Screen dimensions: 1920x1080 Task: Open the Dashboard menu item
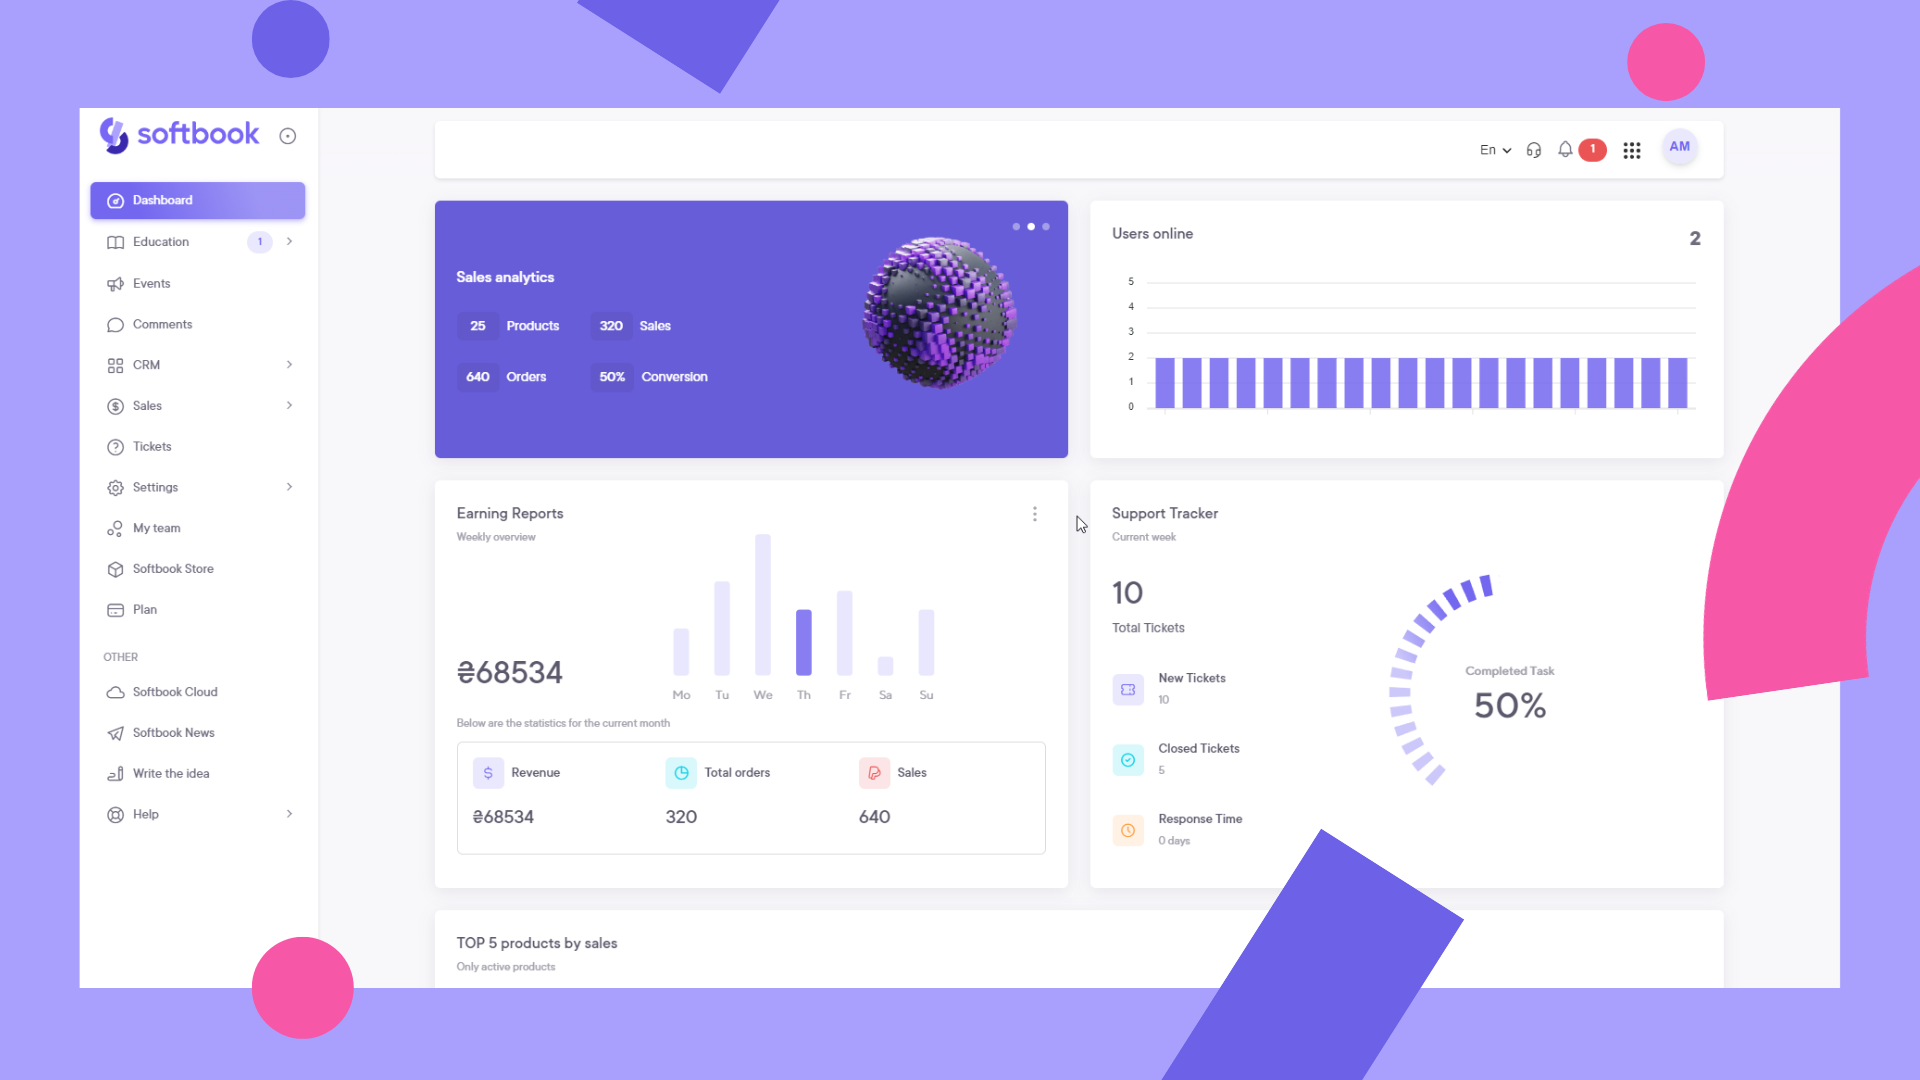pyautogui.click(x=198, y=199)
